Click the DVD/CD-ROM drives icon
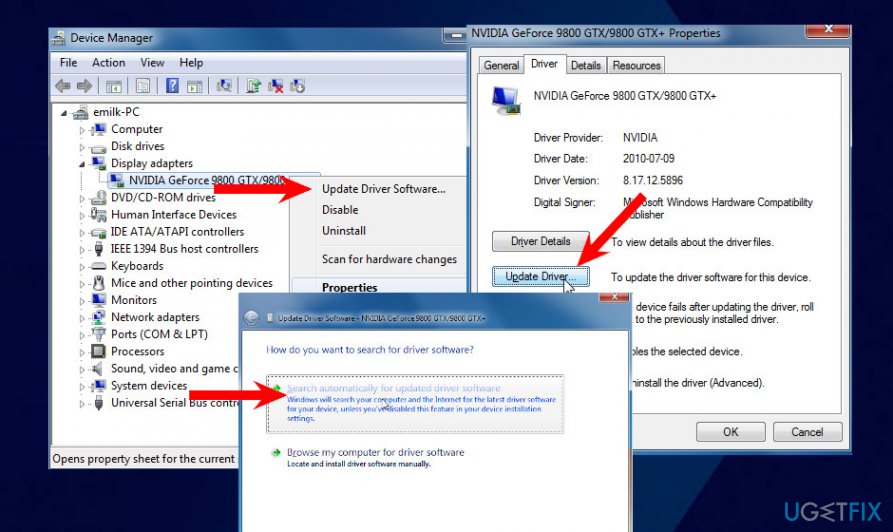The image size is (893, 532). [99, 198]
